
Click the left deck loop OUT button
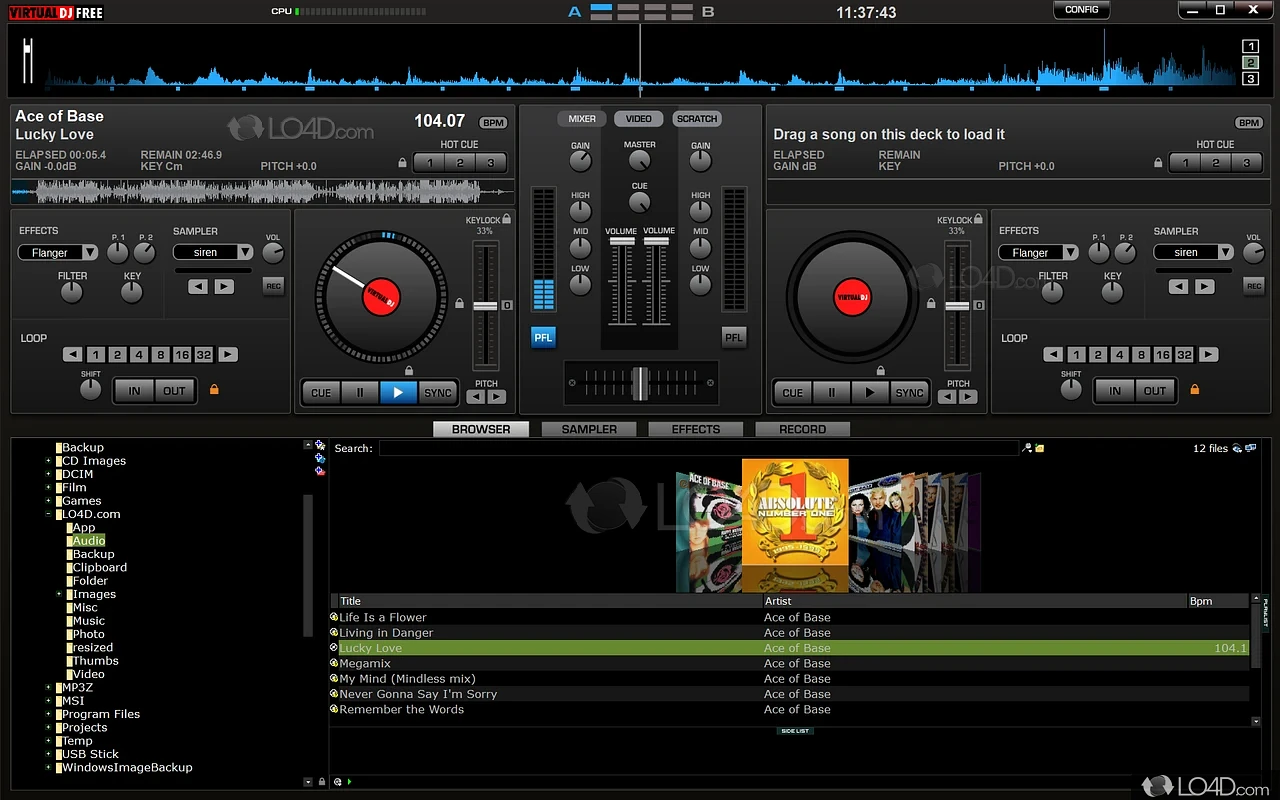coord(175,391)
